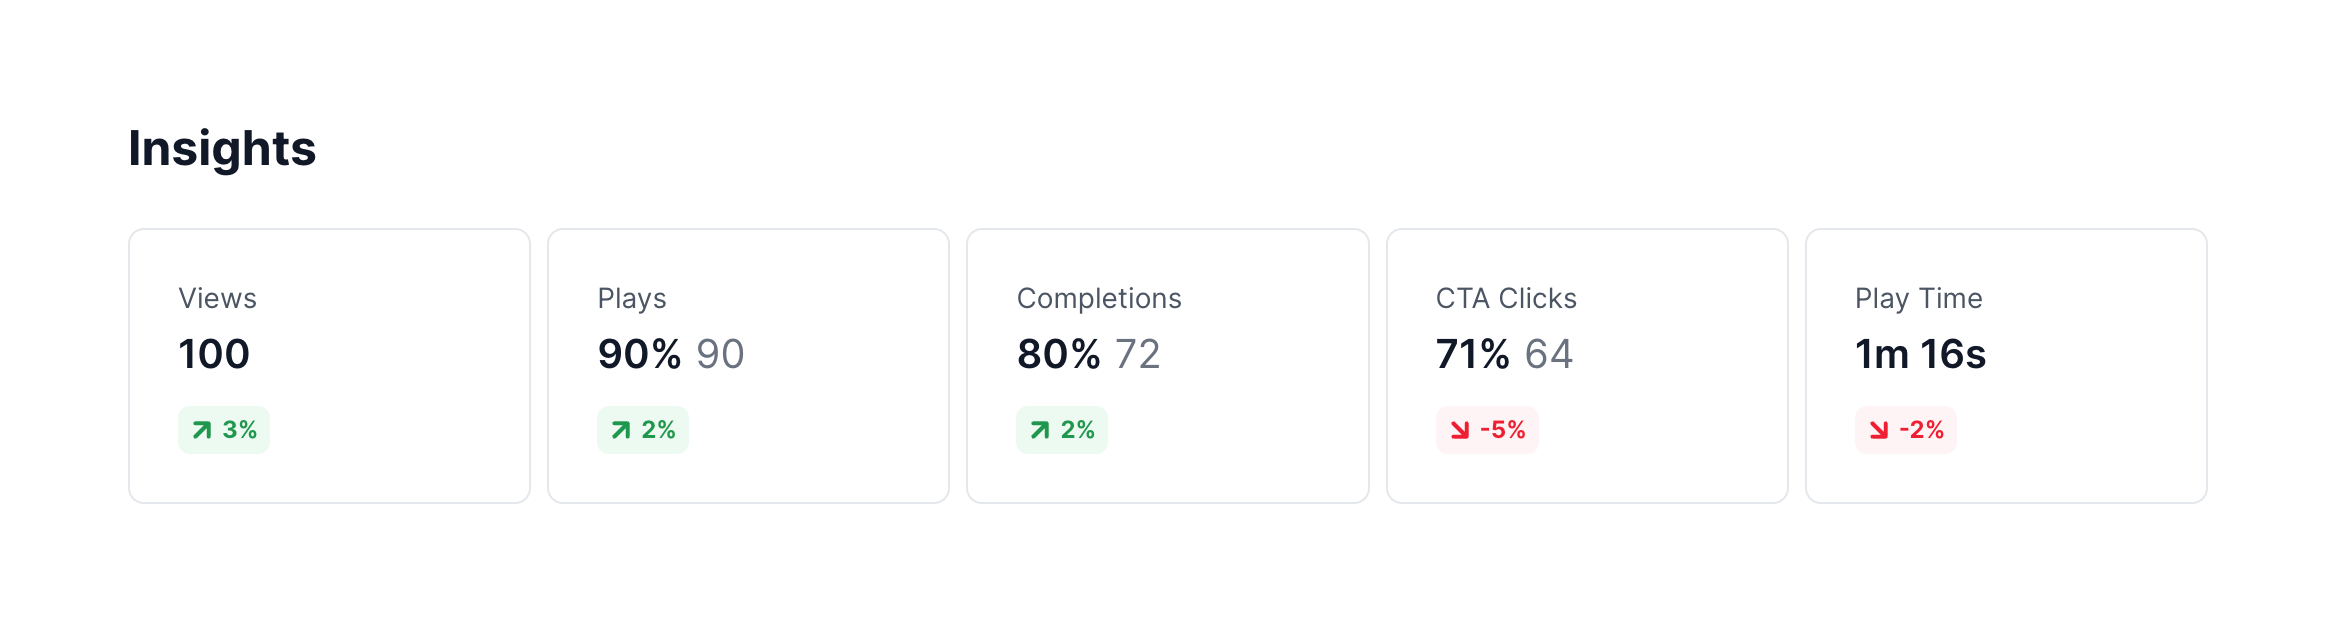Select the 90% plays percentage
The height and width of the screenshot is (632, 2336).
tap(639, 354)
